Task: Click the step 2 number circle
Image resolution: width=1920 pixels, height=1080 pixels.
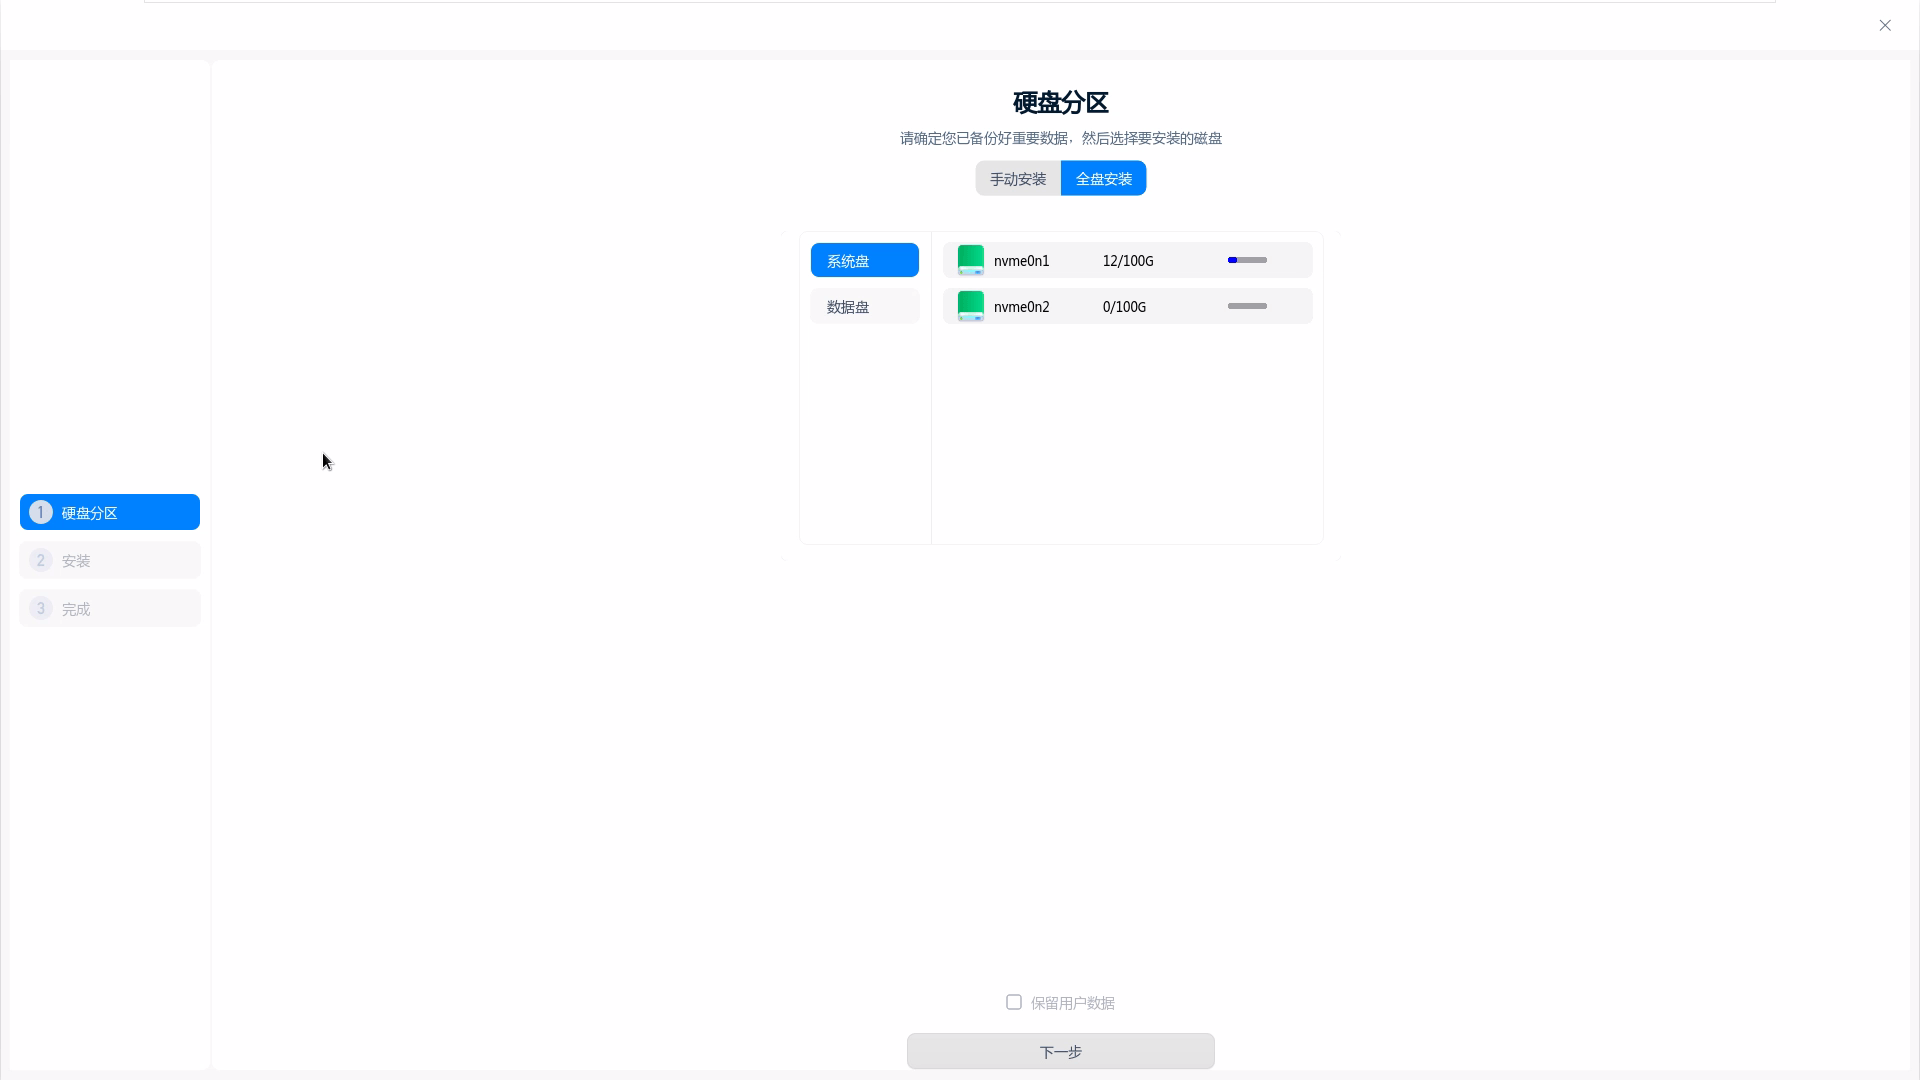Action: point(41,560)
